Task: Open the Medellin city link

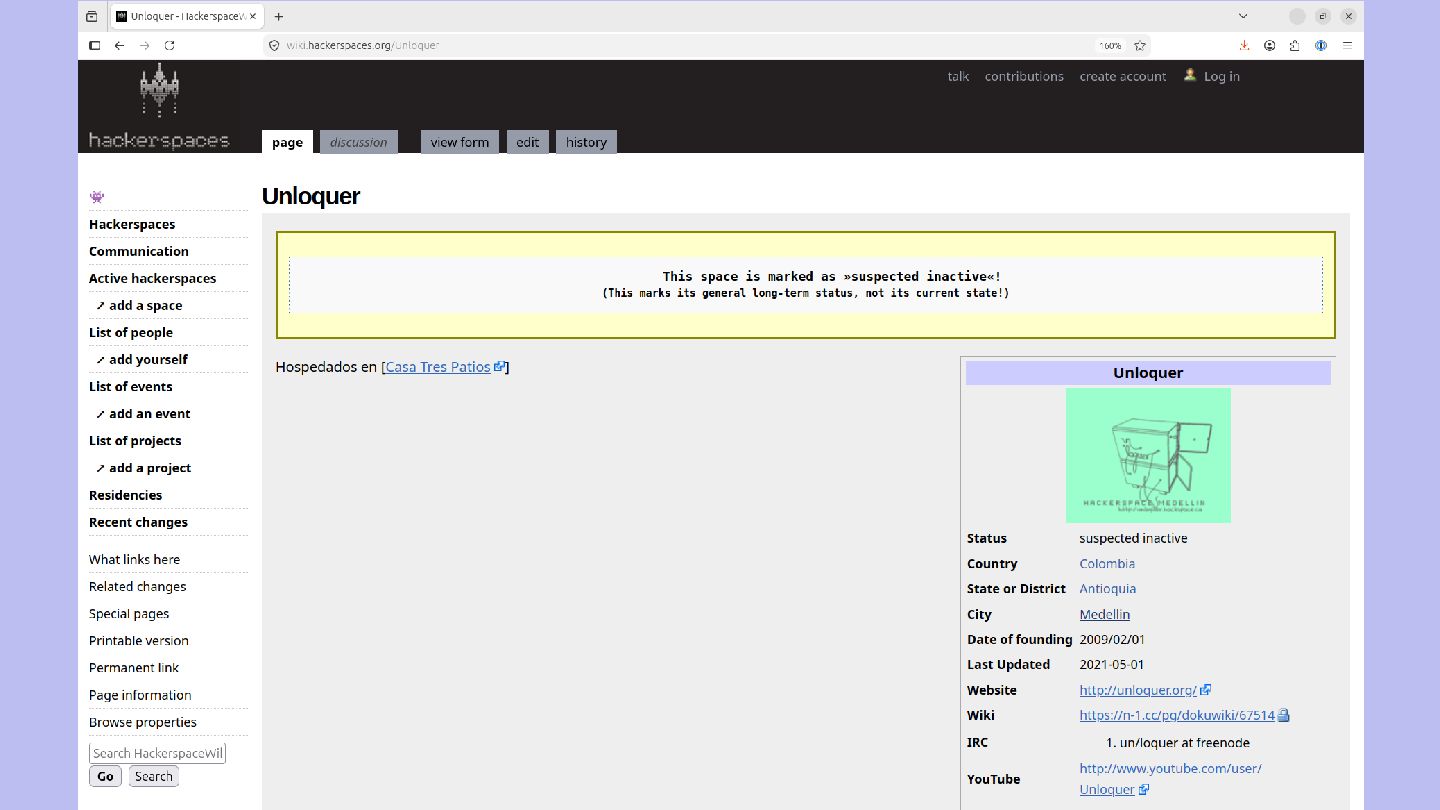Action: click(1105, 615)
